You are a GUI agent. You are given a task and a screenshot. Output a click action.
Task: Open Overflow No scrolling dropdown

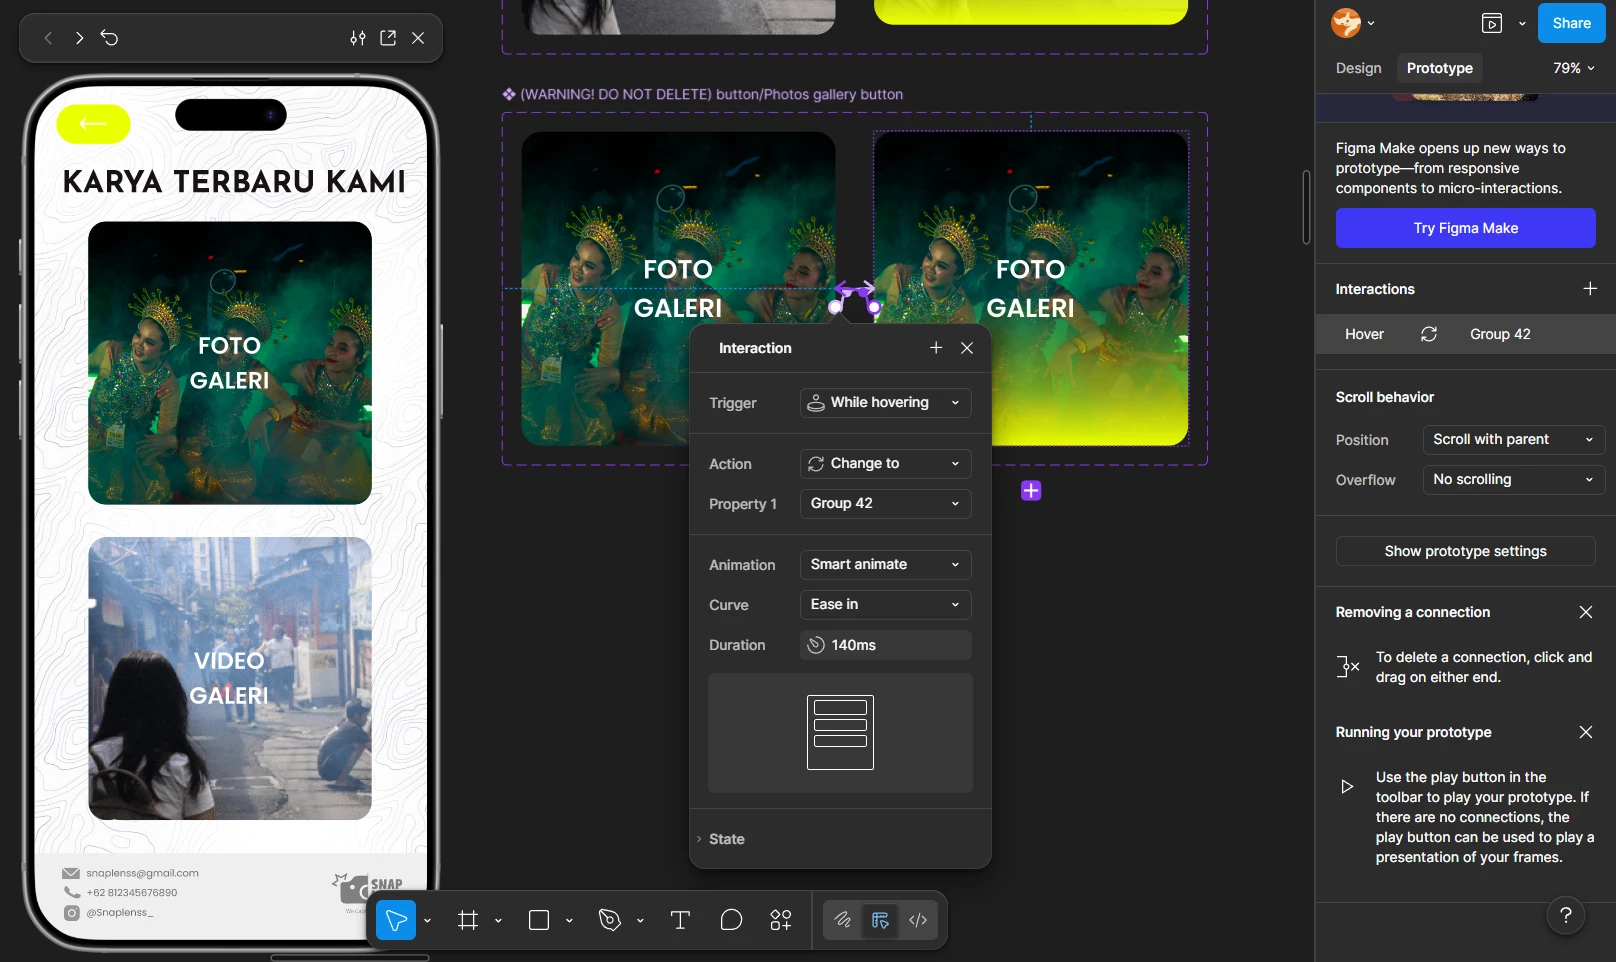[1514, 480]
